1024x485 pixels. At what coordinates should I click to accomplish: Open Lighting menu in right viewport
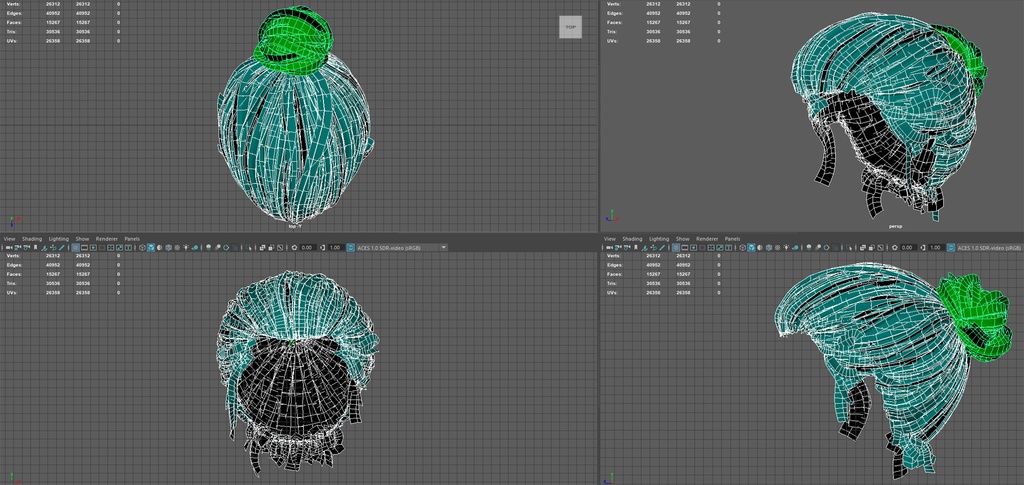[659, 239]
